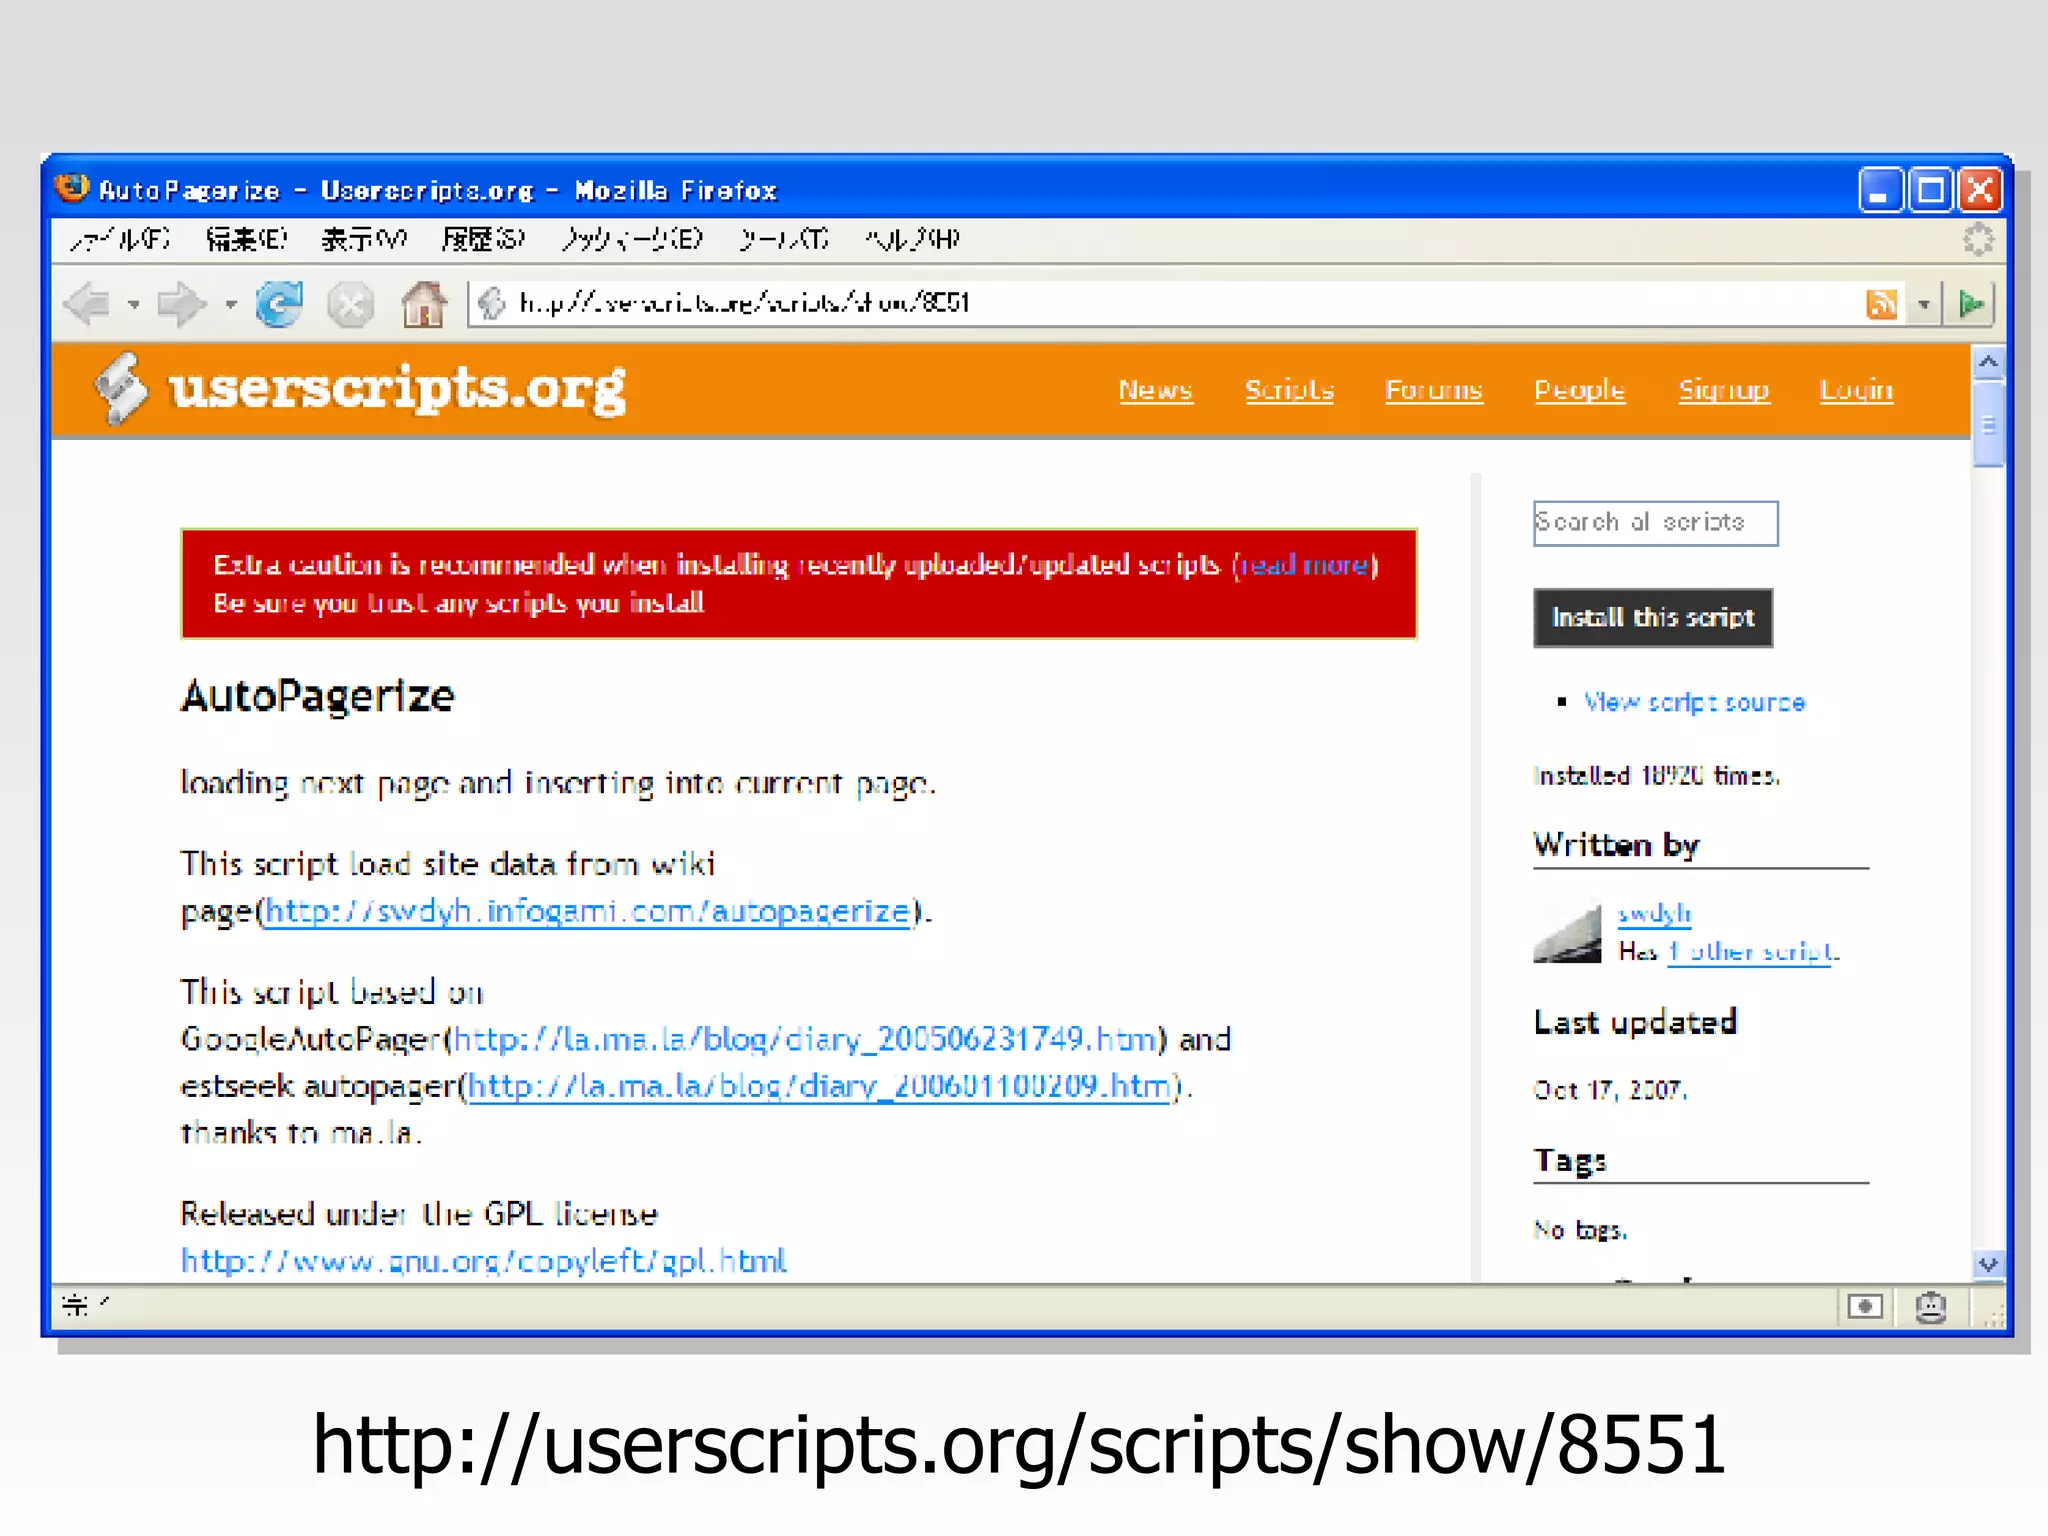Click the status bar text at left
The width and height of the screenshot is (2048, 1536).
pyautogui.click(x=84, y=1304)
